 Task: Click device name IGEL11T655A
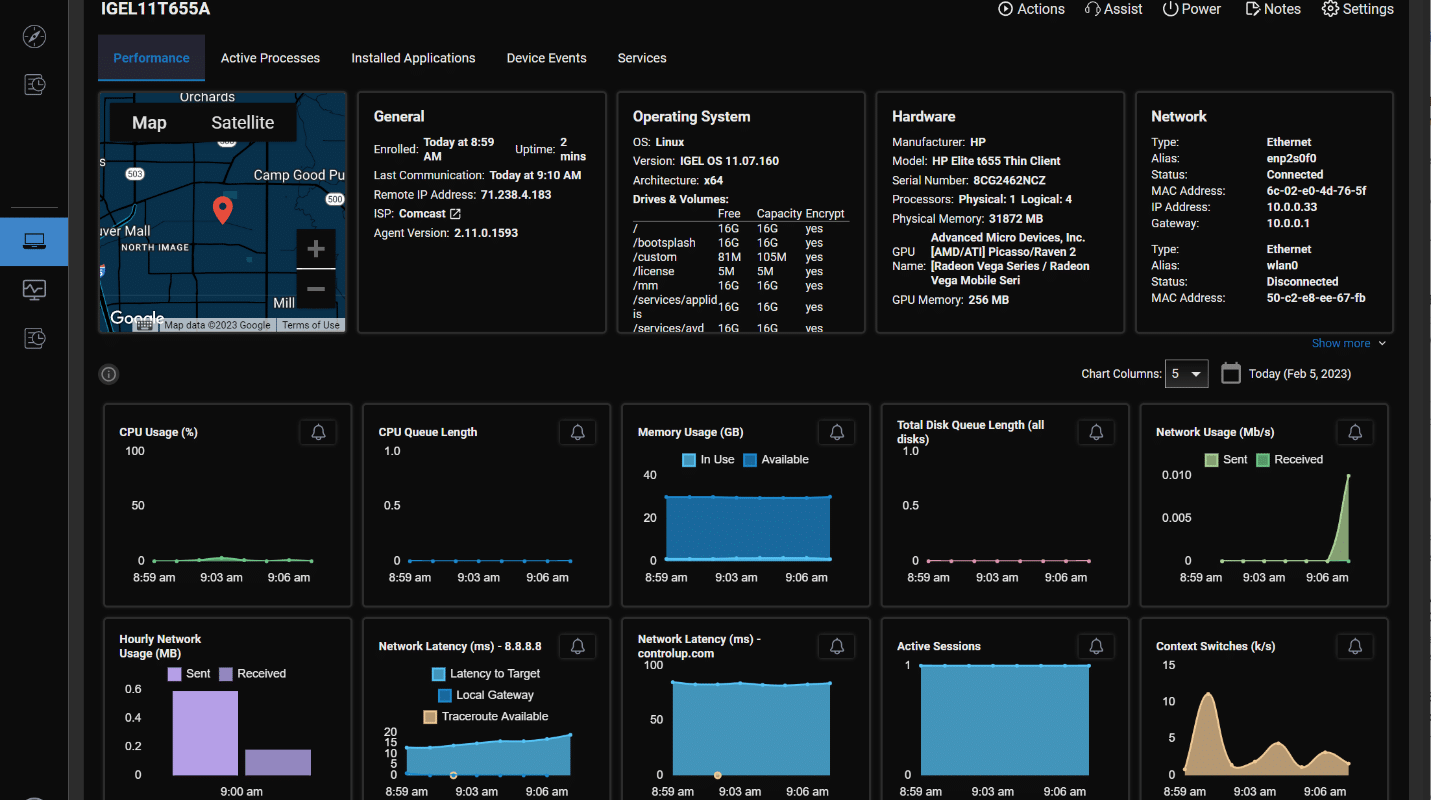click(156, 9)
